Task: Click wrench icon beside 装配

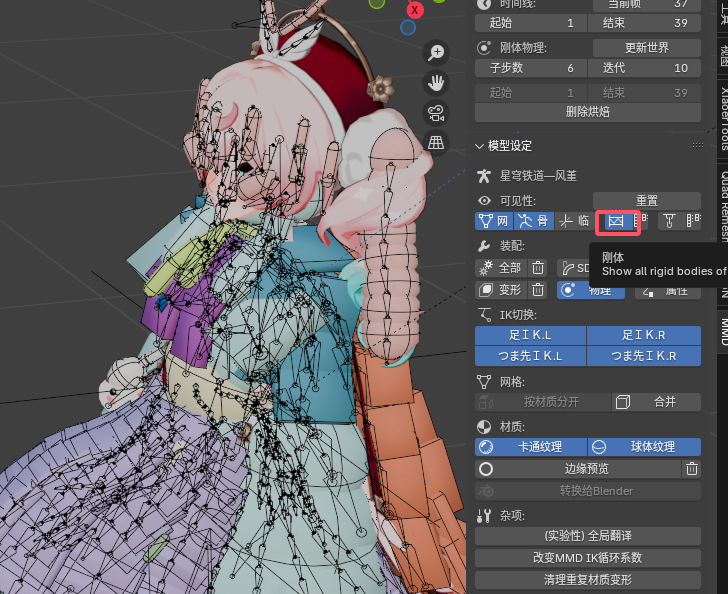Action: point(484,246)
